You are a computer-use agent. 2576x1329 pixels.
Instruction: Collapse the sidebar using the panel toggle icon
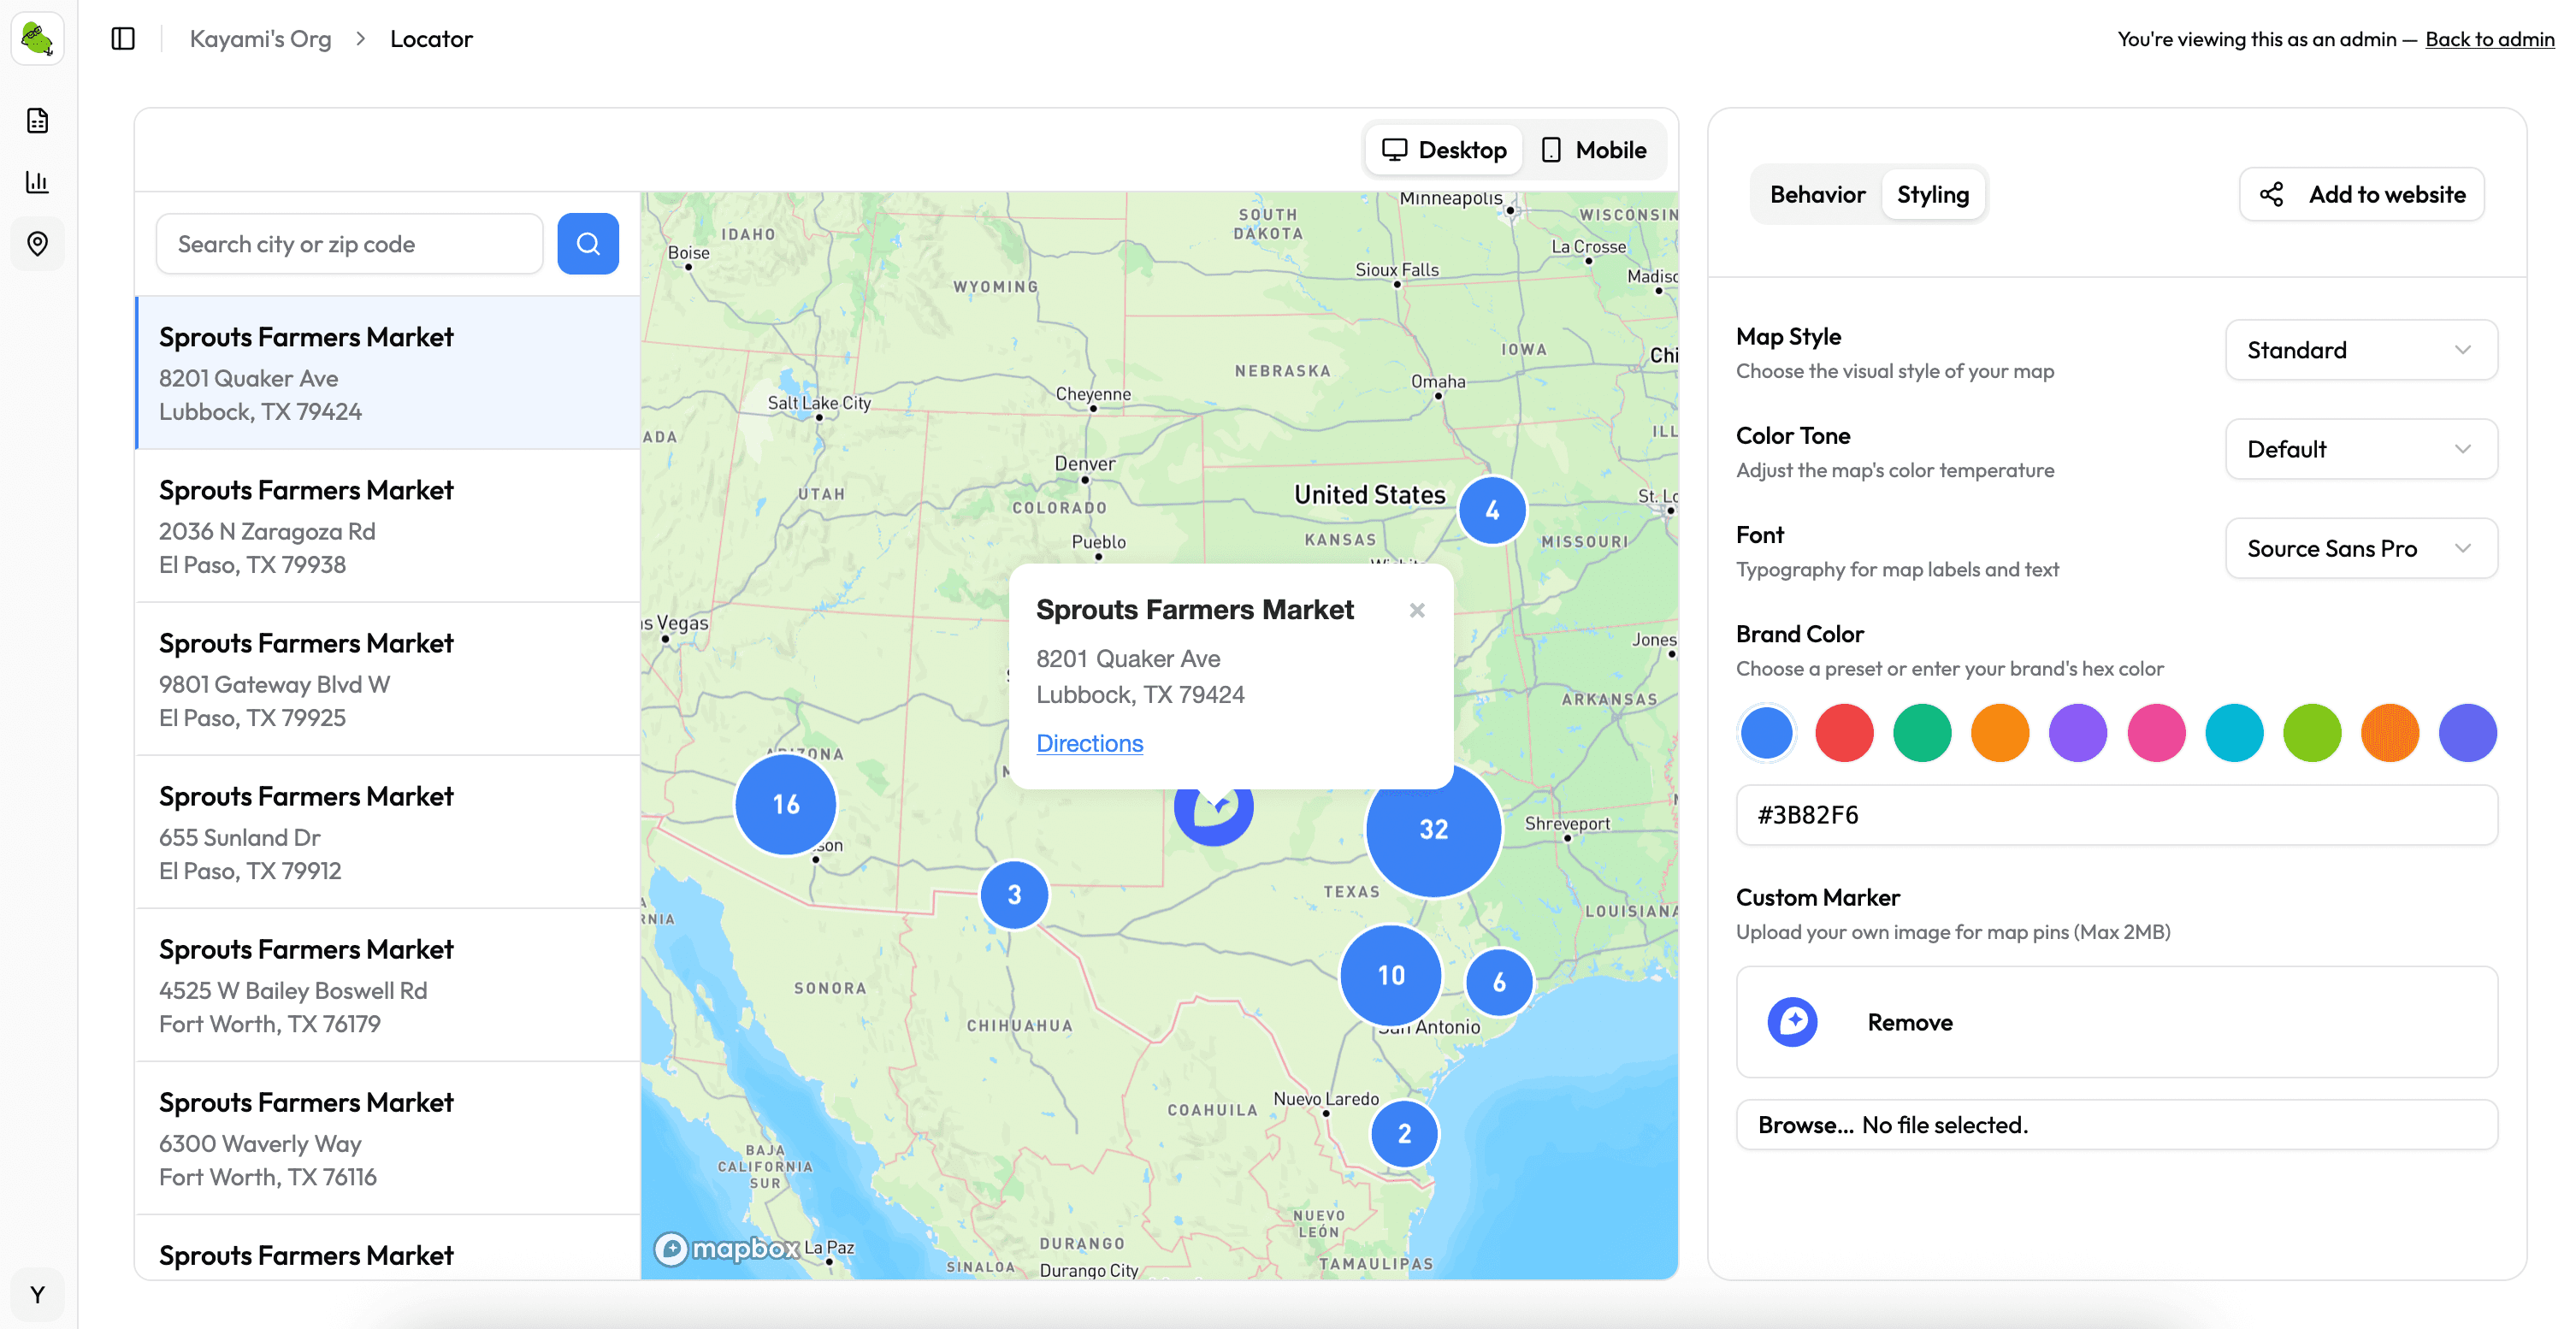[122, 38]
